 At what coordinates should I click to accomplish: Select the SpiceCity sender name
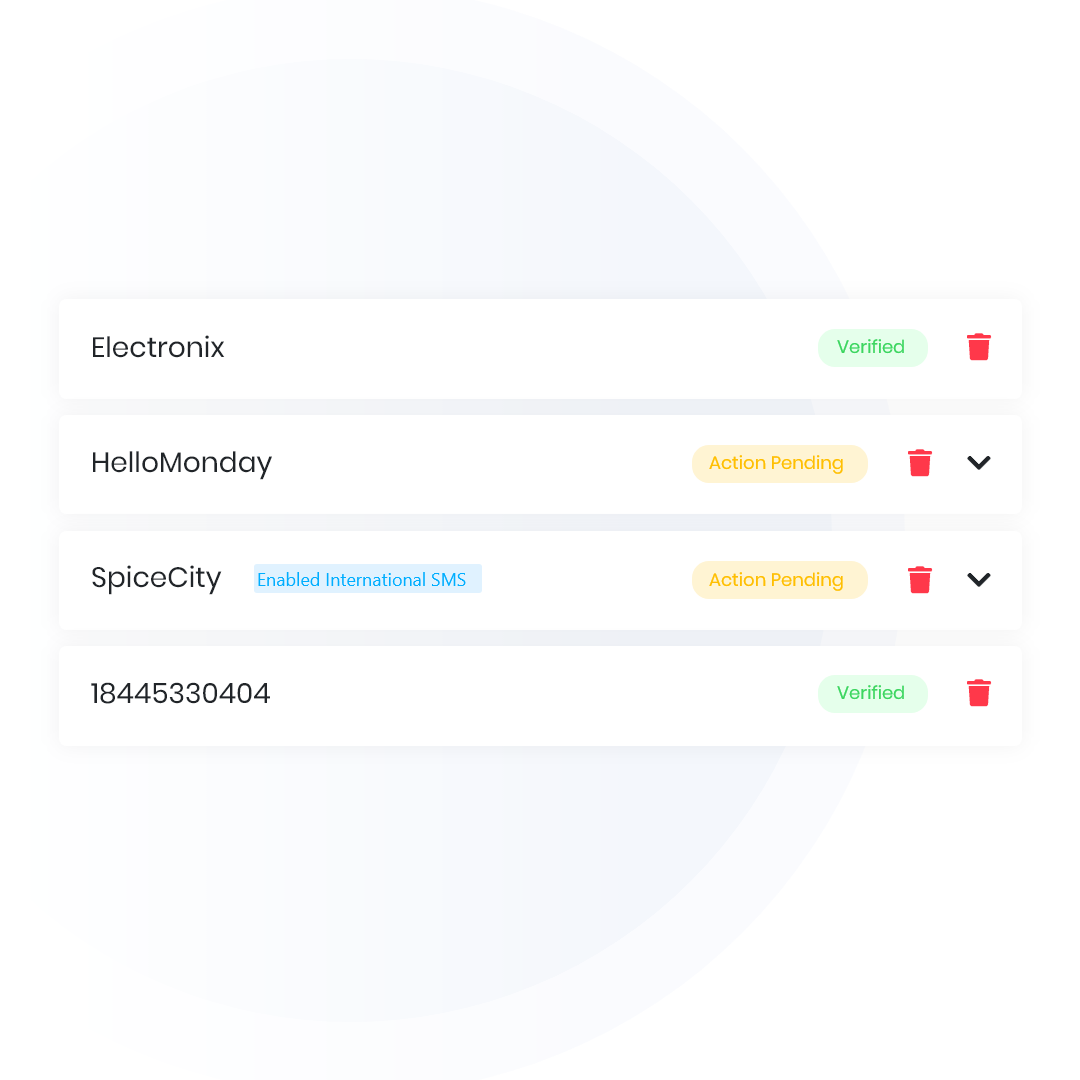(x=156, y=578)
